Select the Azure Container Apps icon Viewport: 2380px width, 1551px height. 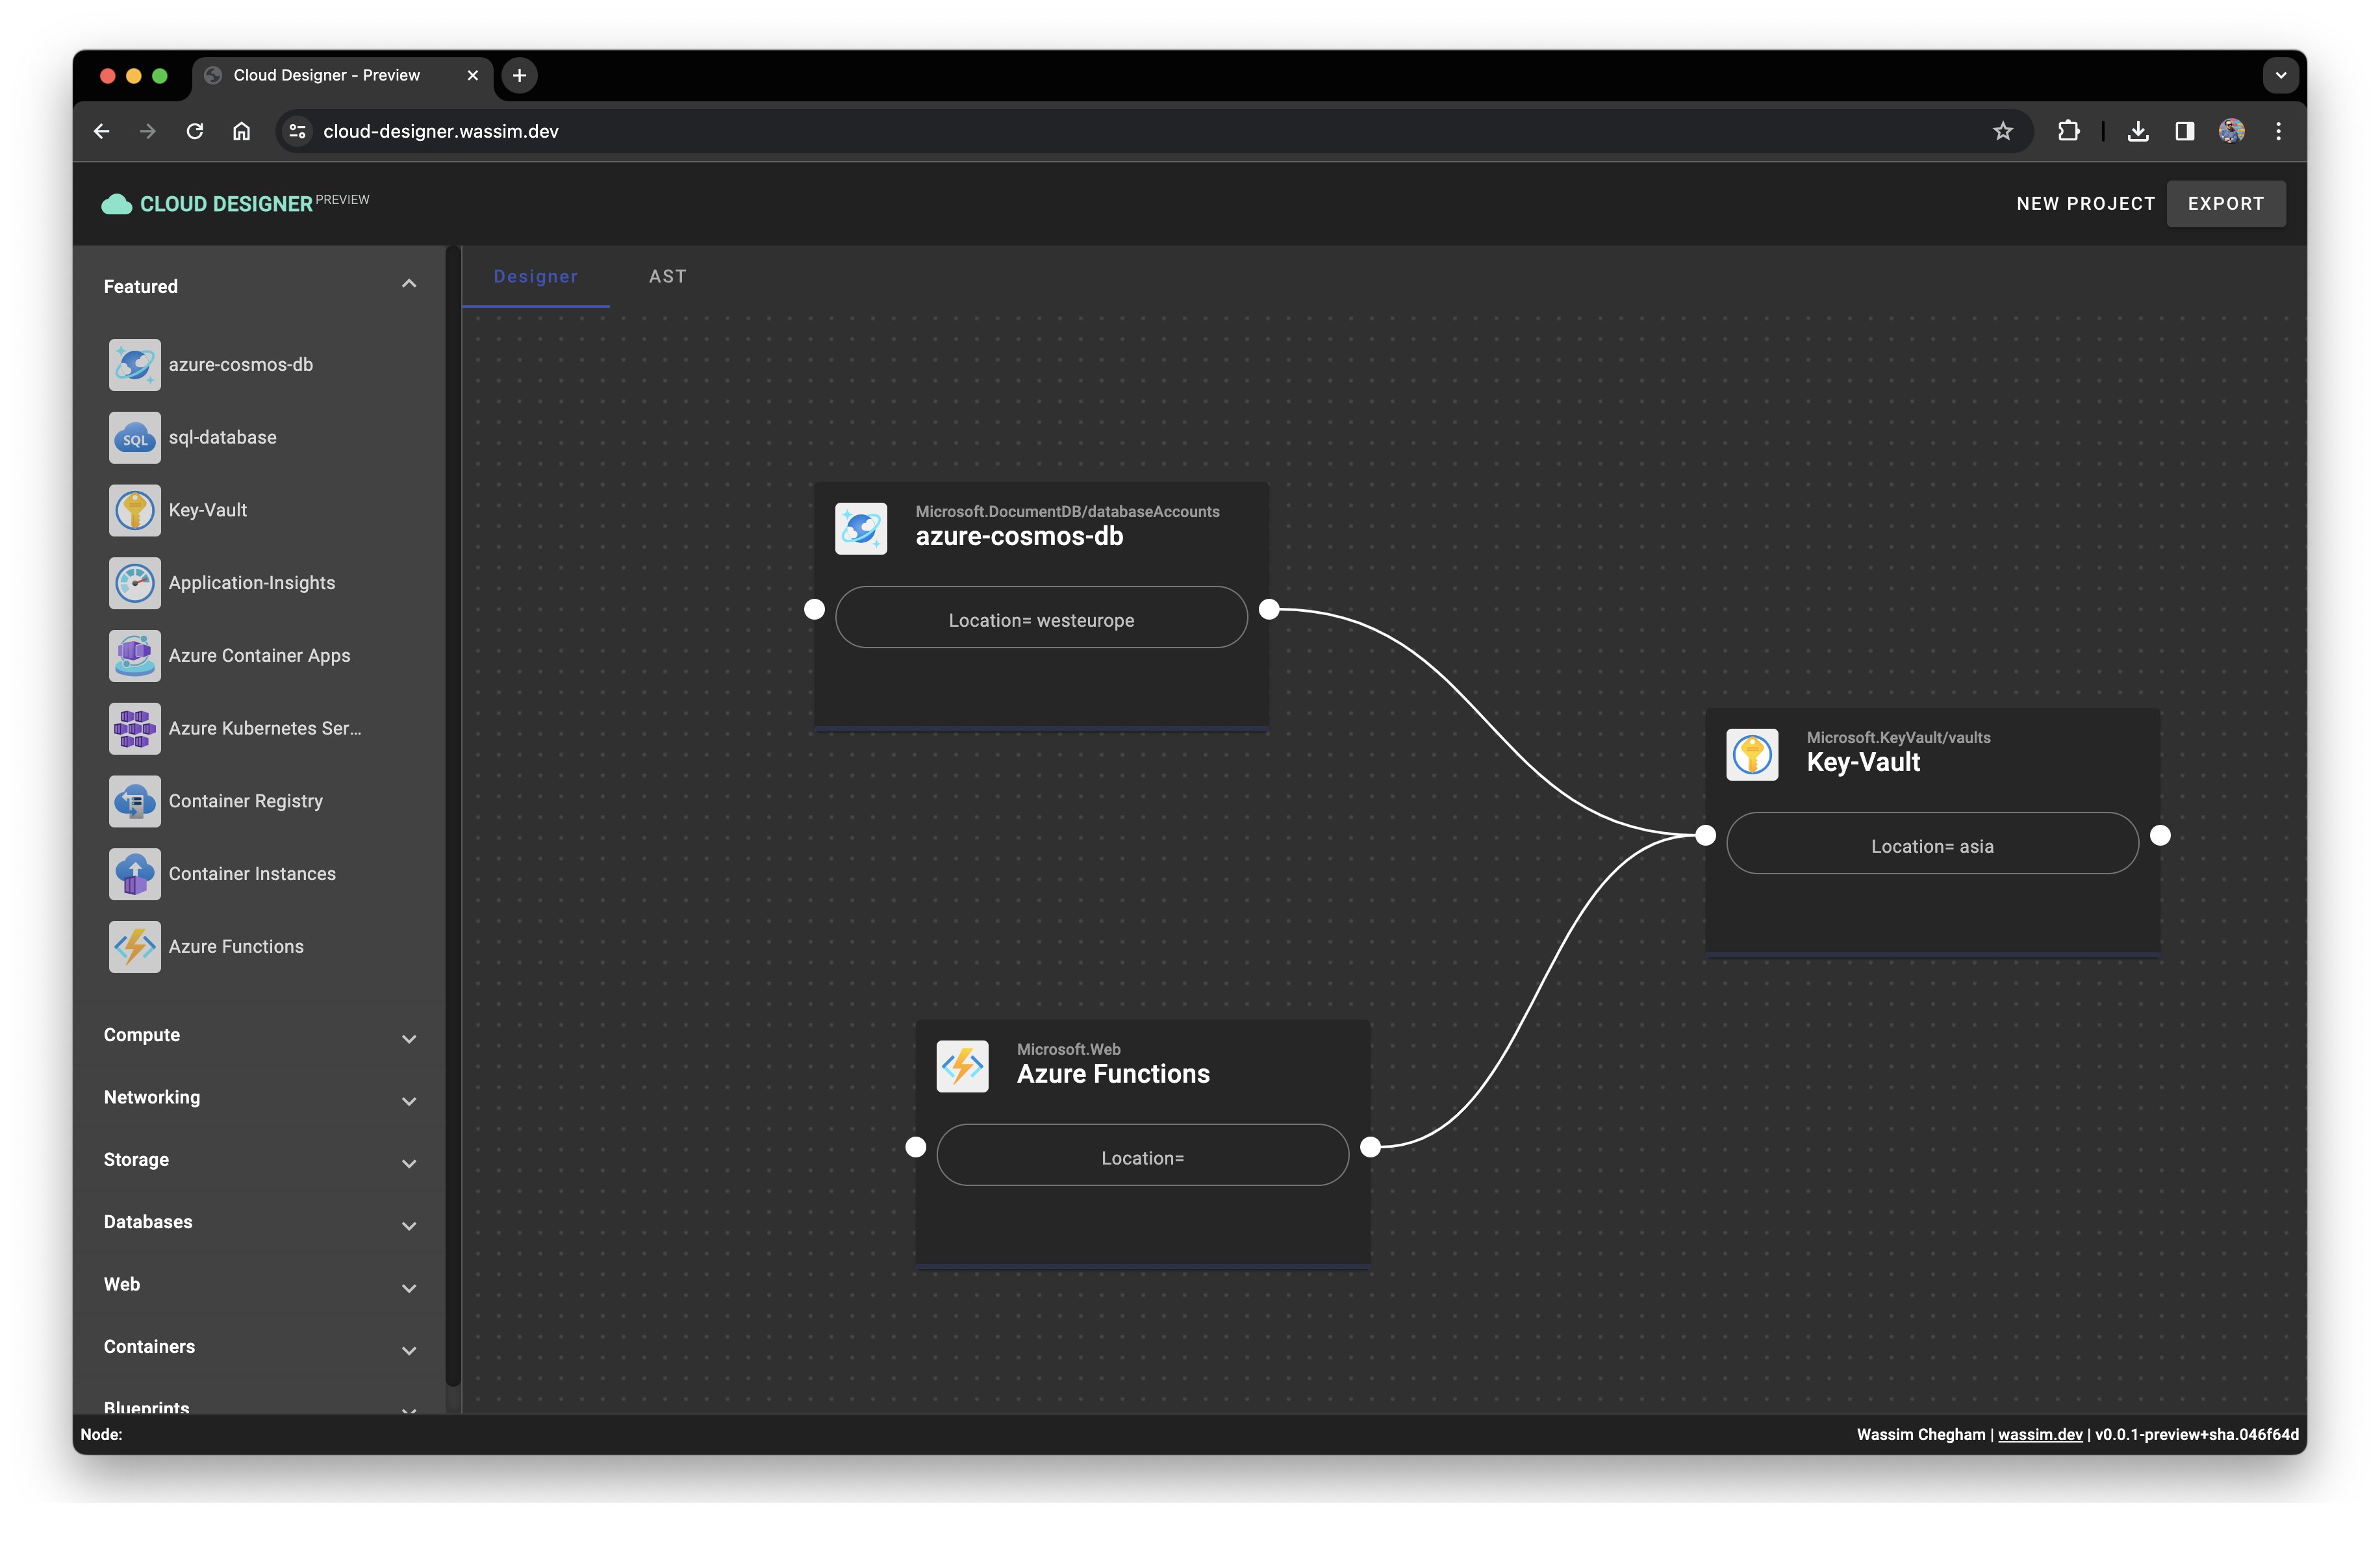(134, 656)
